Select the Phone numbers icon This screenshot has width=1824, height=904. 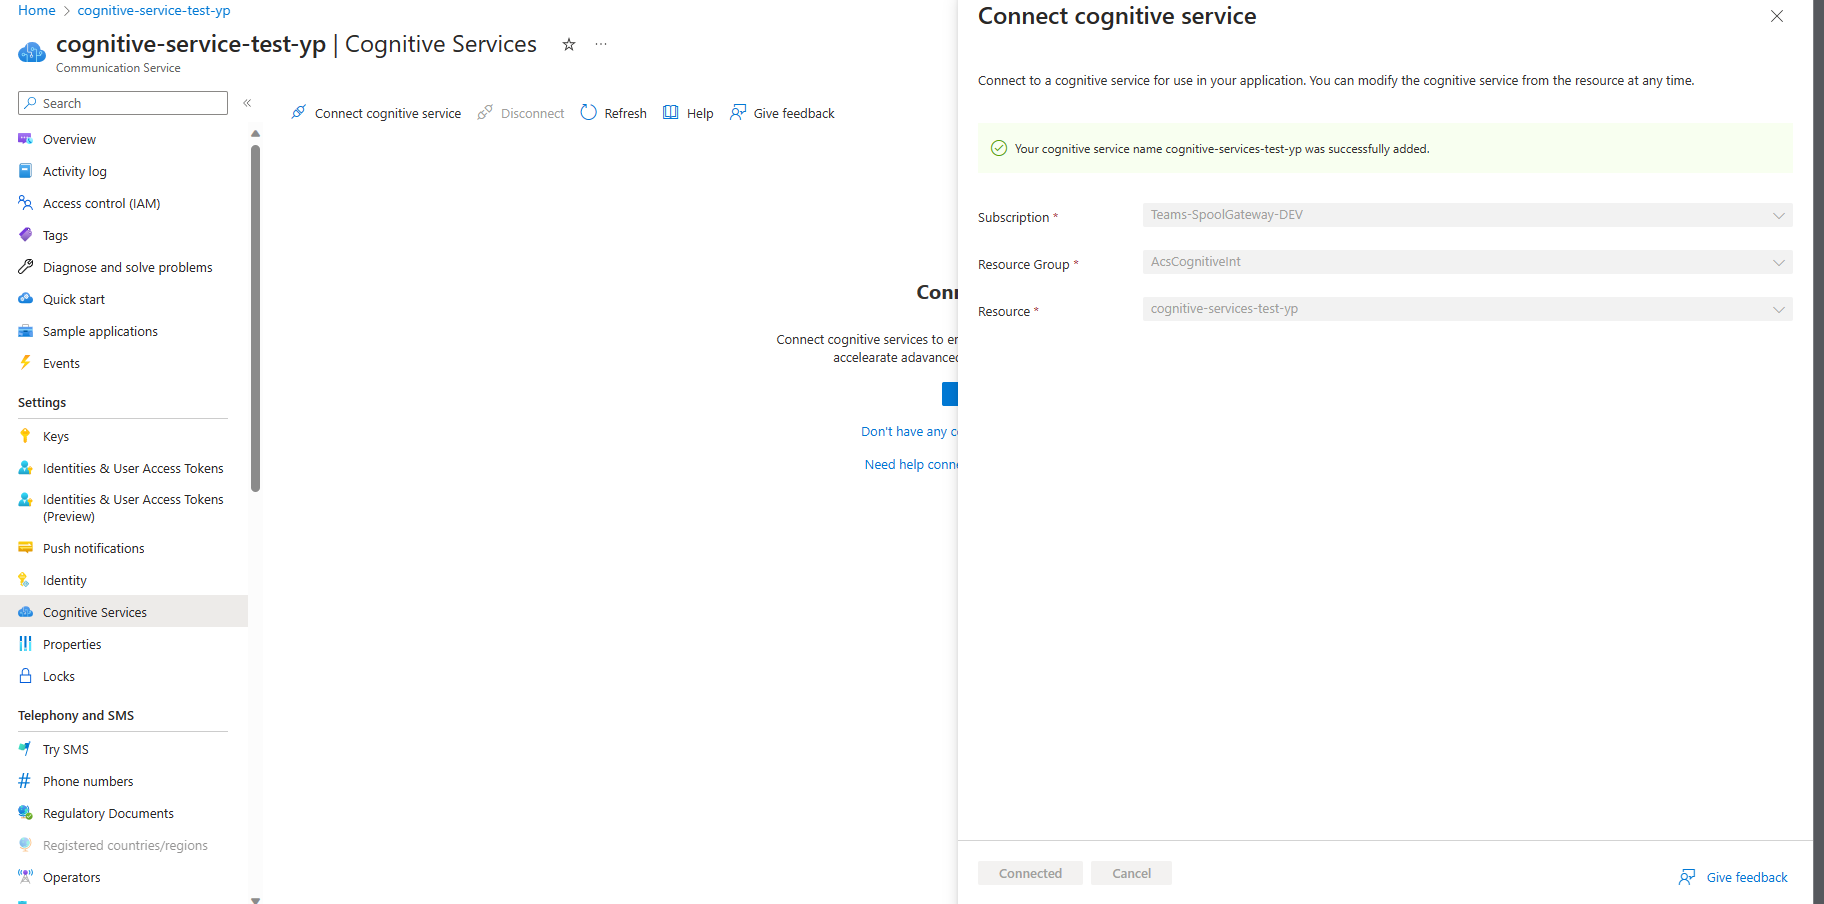coord(25,781)
